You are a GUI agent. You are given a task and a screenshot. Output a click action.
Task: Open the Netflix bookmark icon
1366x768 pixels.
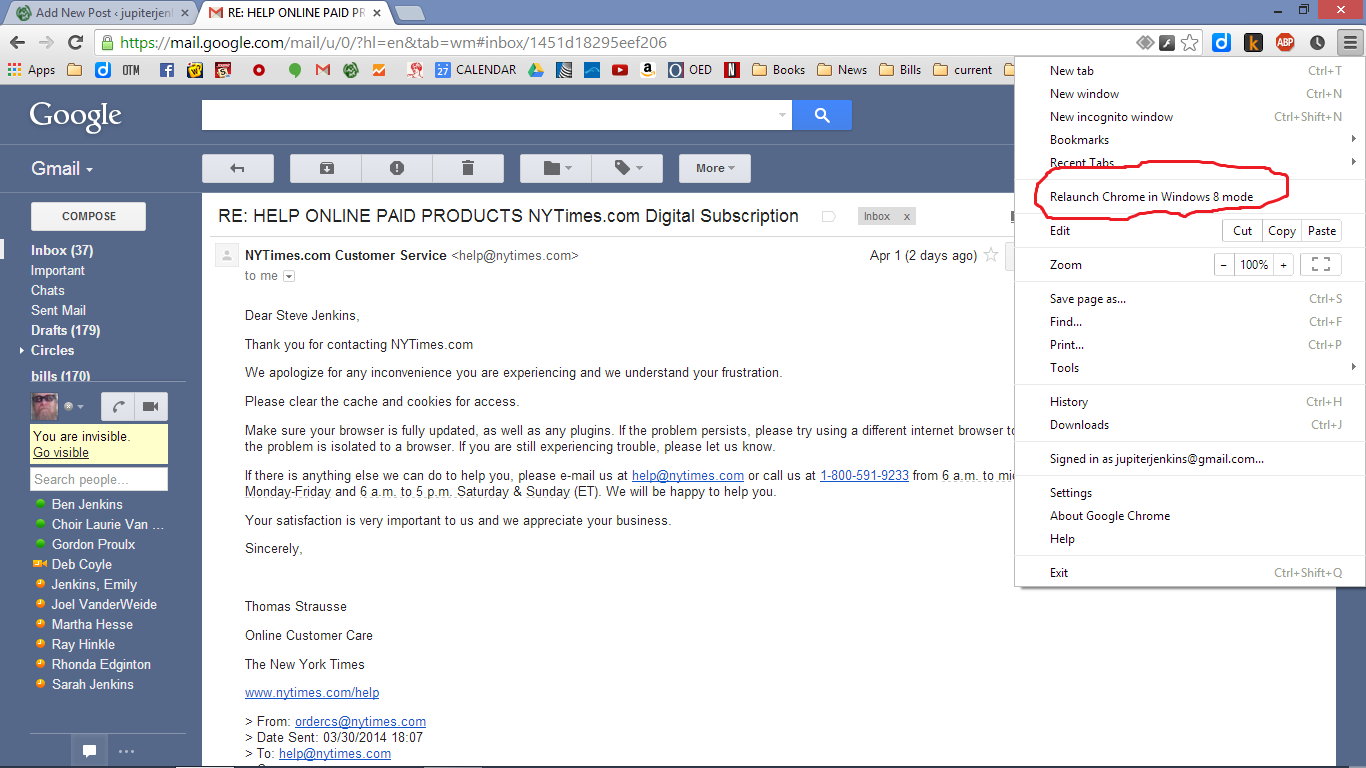tap(732, 70)
